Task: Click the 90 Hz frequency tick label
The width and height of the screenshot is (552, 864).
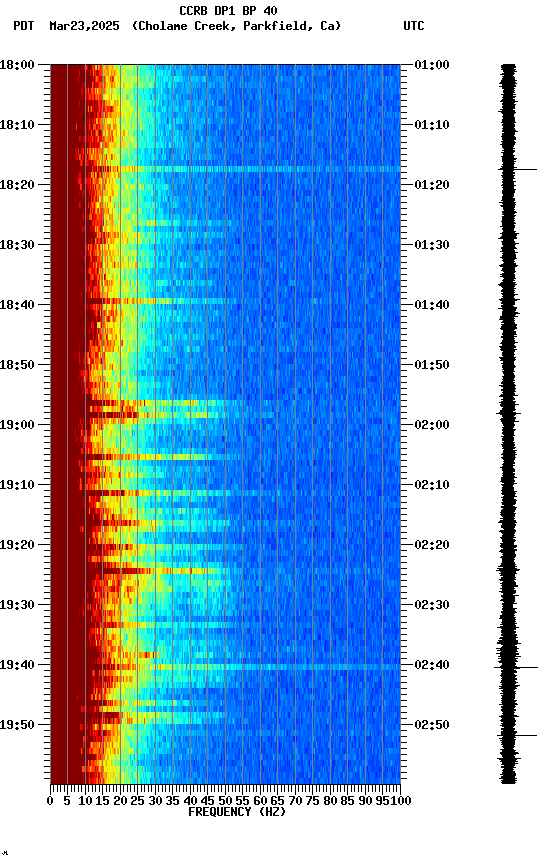Action: tap(365, 801)
